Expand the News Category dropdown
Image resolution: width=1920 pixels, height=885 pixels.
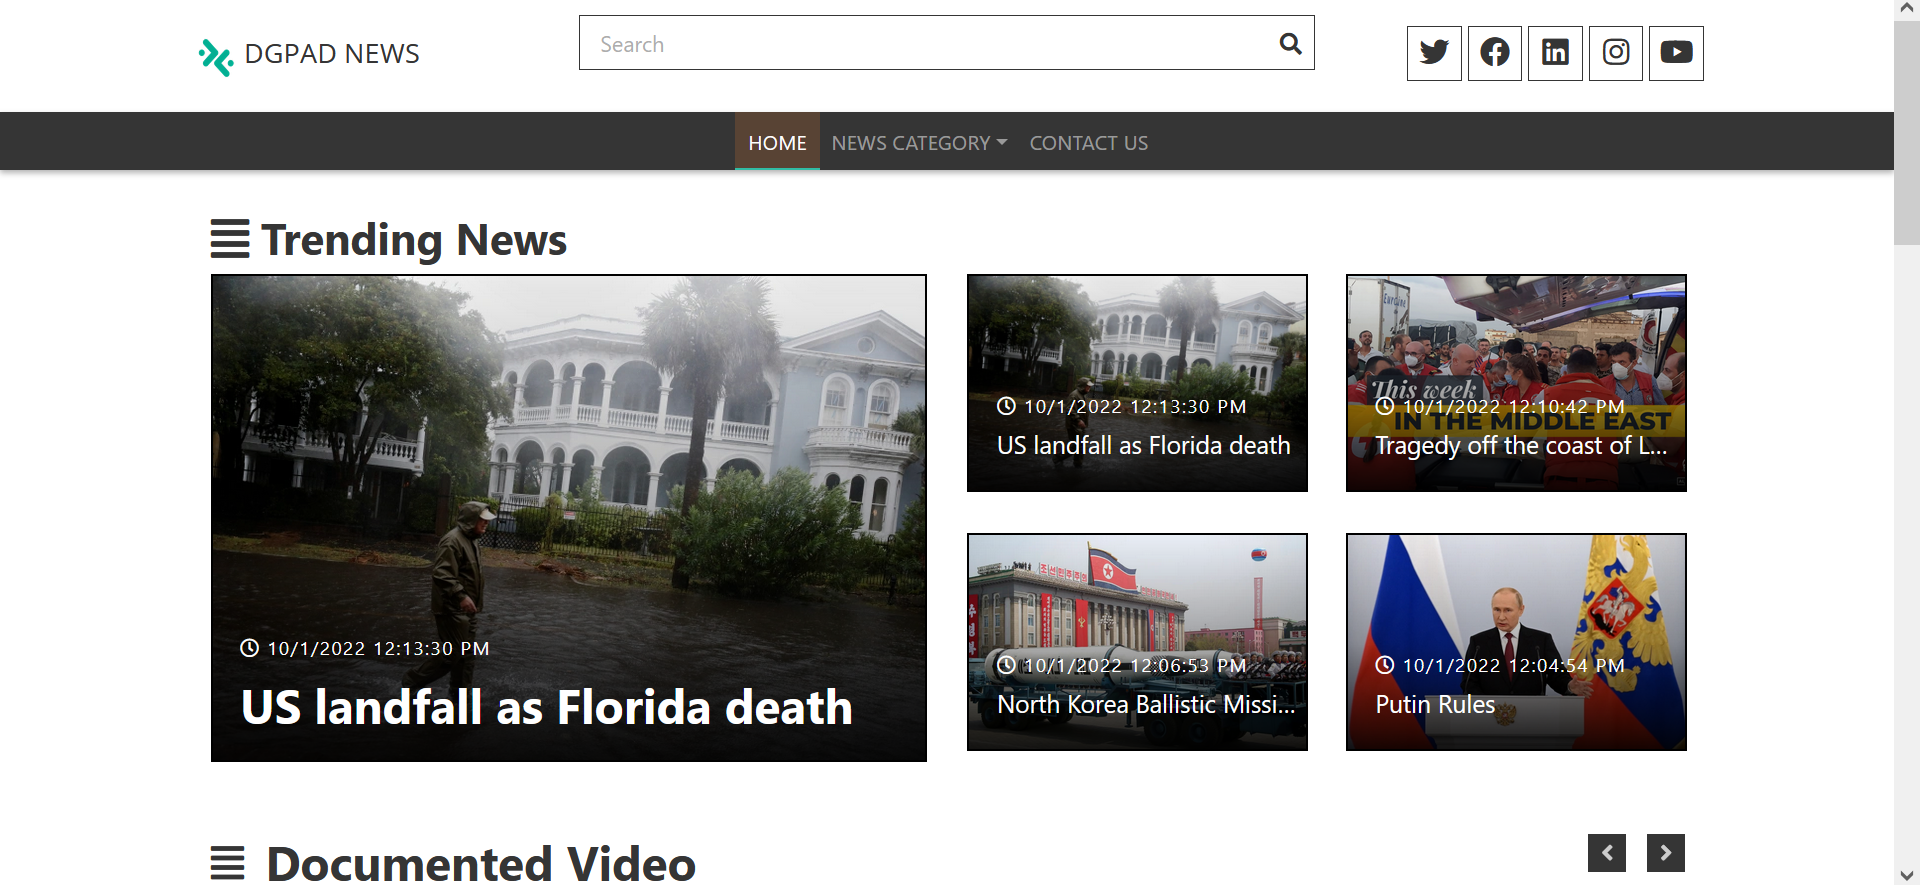coord(918,143)
